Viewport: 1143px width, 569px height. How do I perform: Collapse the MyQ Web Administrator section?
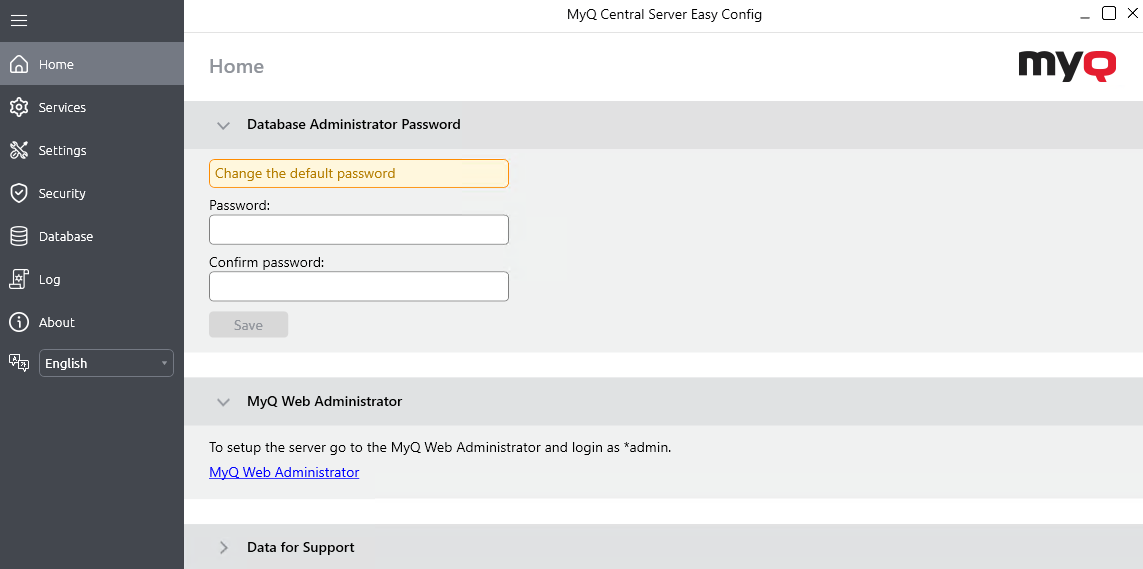(x=224, y=401)
